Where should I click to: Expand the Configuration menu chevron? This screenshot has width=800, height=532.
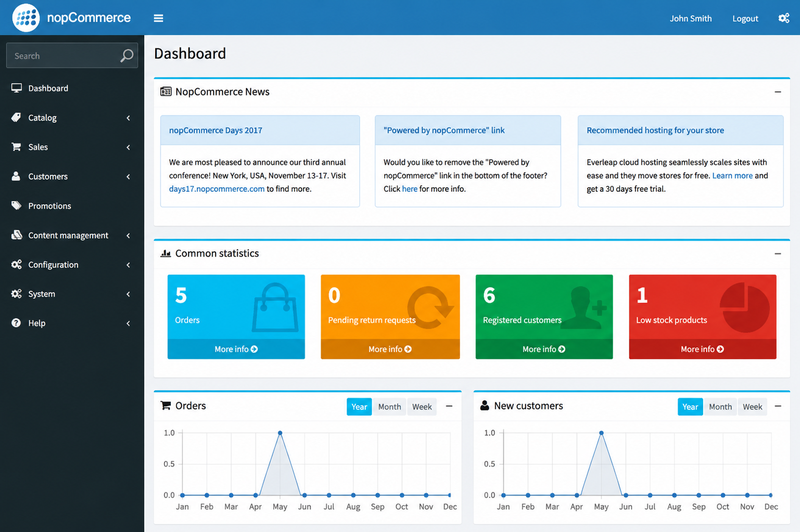[128, 265]
